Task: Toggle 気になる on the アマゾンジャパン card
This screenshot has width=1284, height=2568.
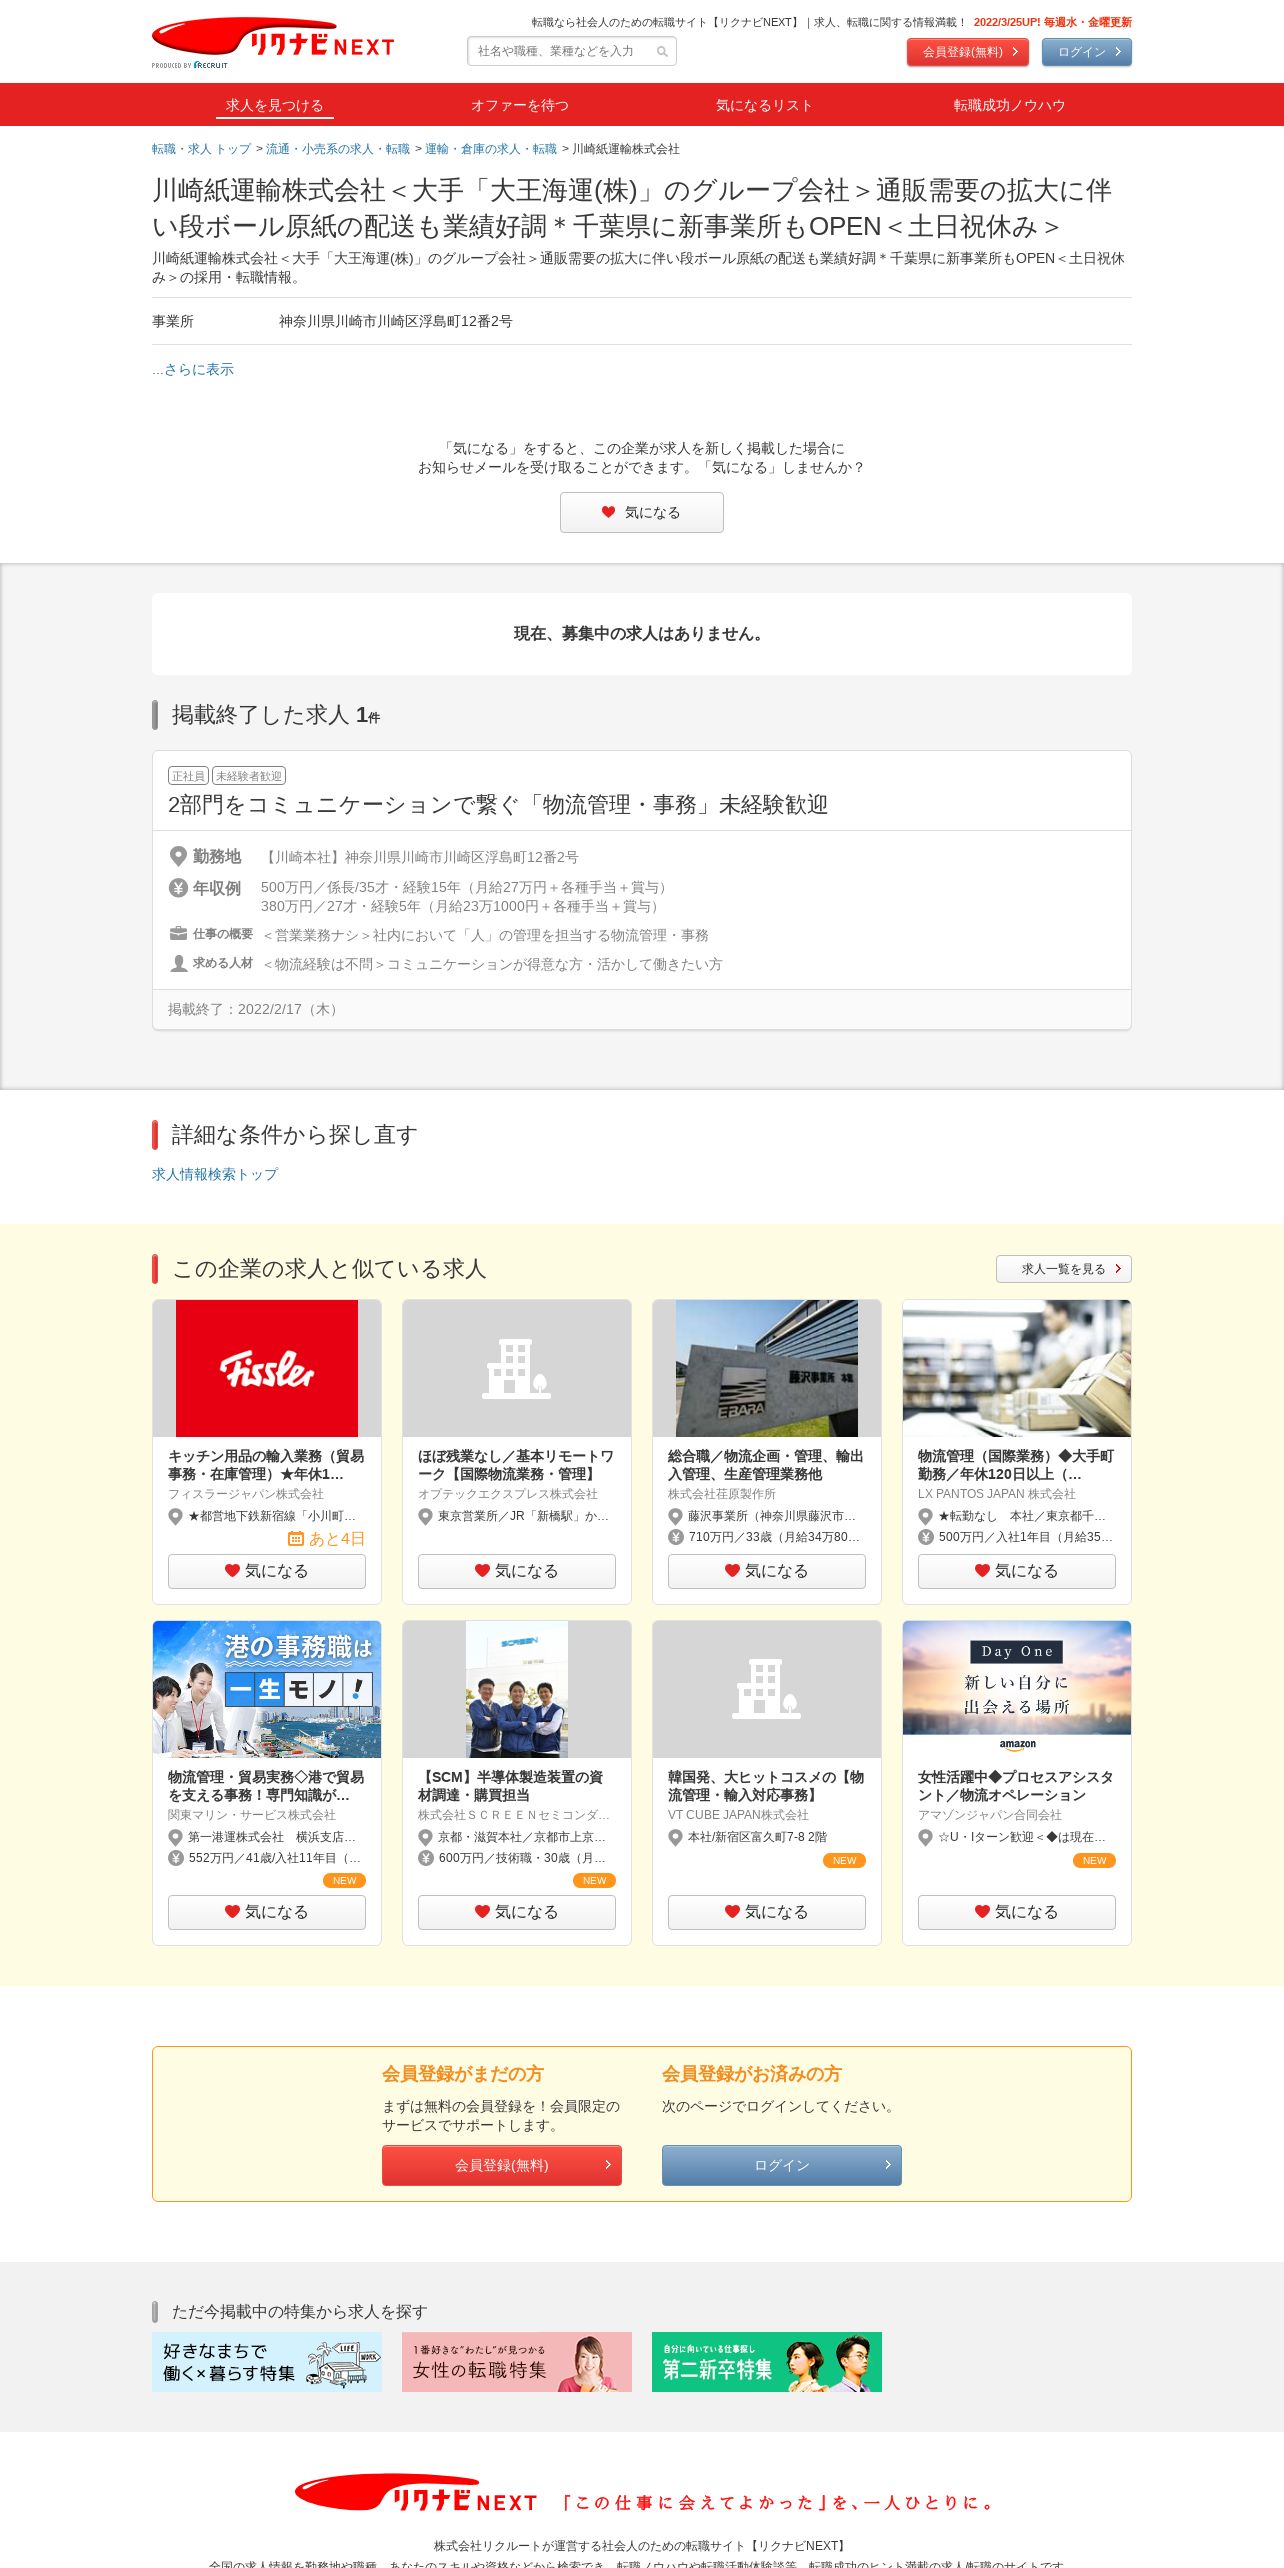Action: click(1017, 1912)
